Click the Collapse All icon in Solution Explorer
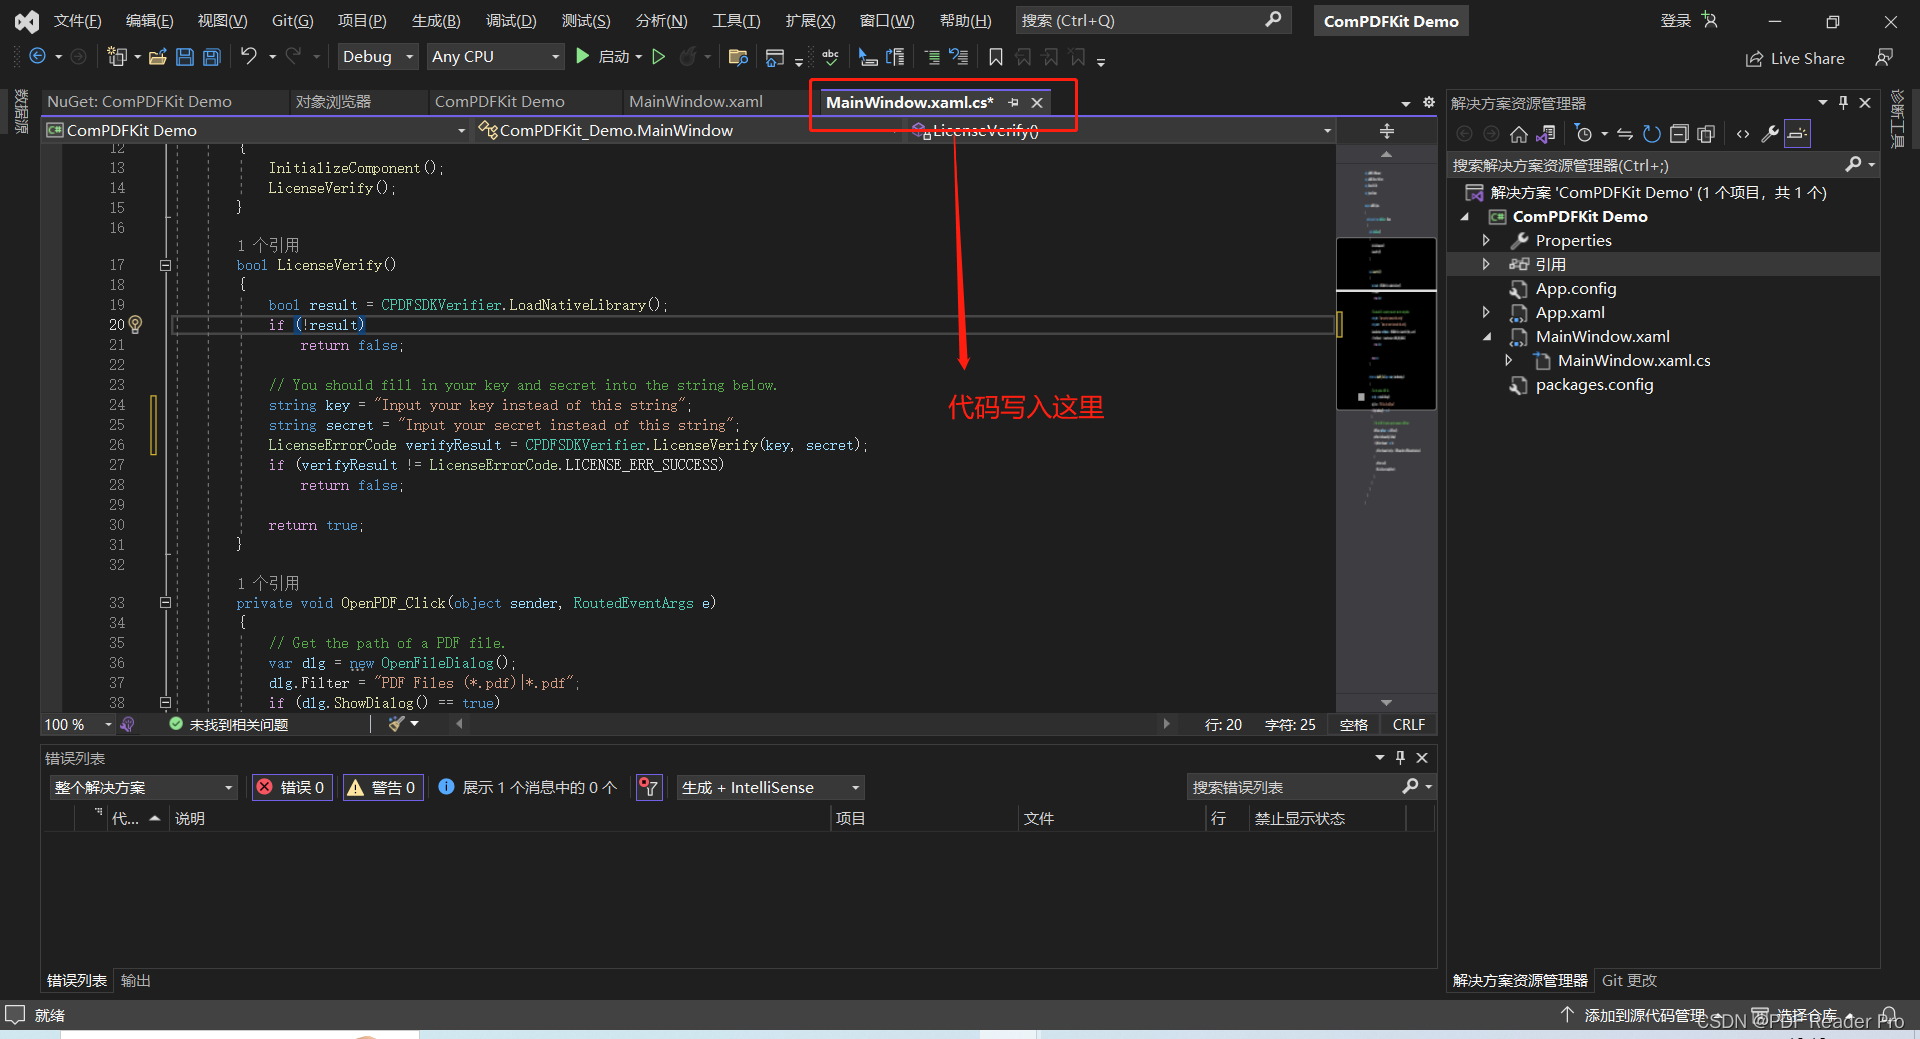 1679,134
